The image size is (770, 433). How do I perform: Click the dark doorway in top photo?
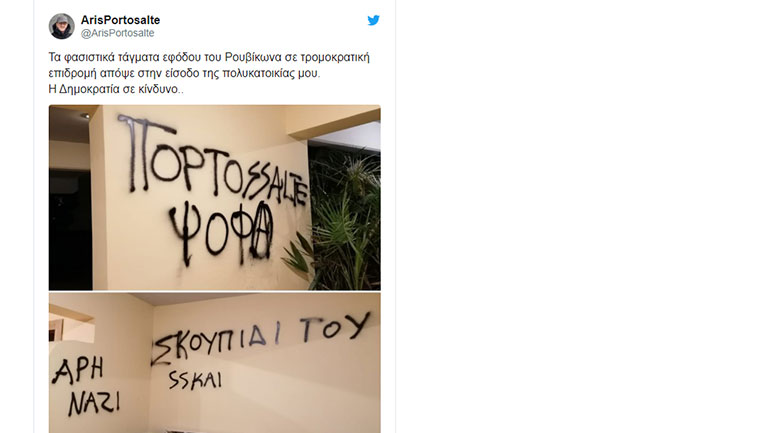coord(70,230)
